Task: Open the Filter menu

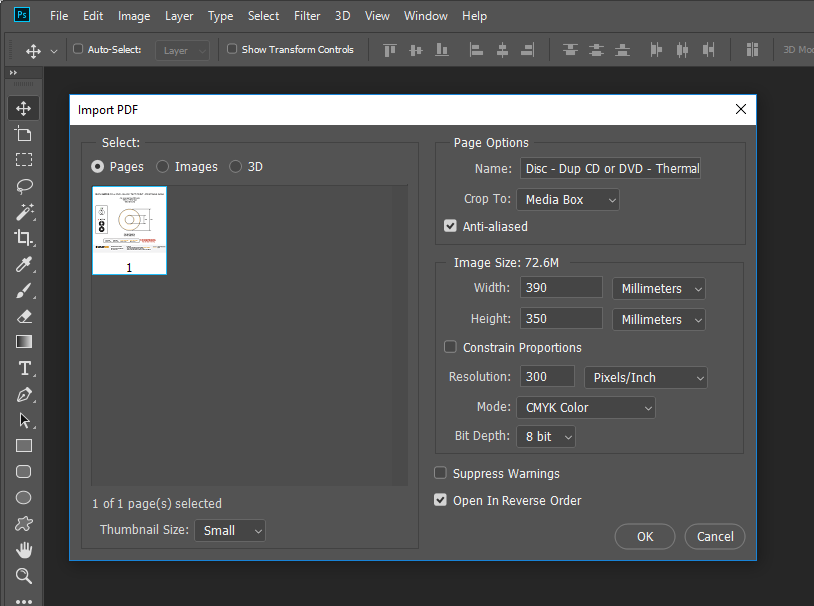Action: pyautogui.click(x=306, y=16)
